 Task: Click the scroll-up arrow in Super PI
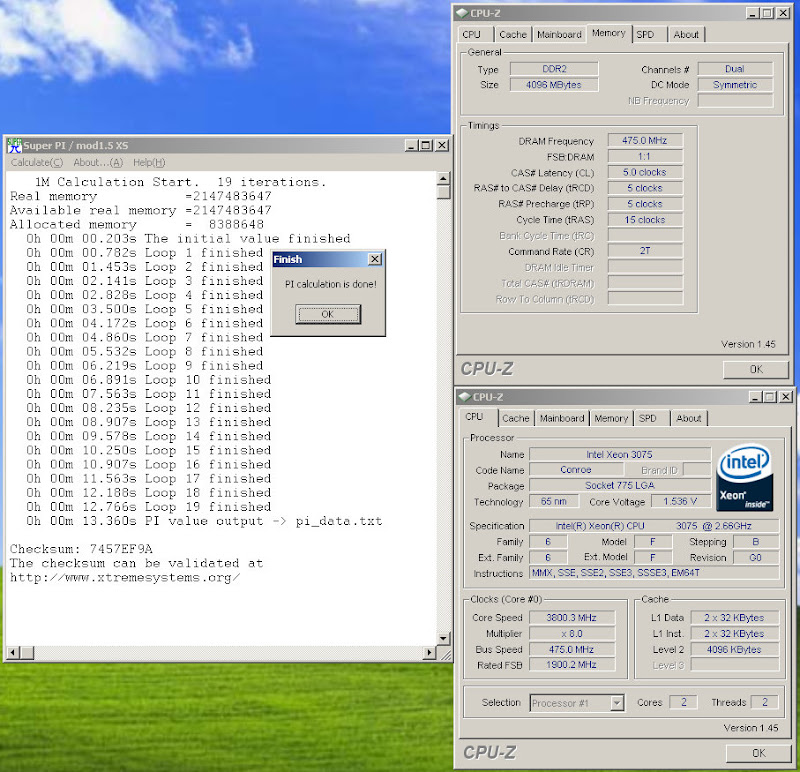coord(442,179)
